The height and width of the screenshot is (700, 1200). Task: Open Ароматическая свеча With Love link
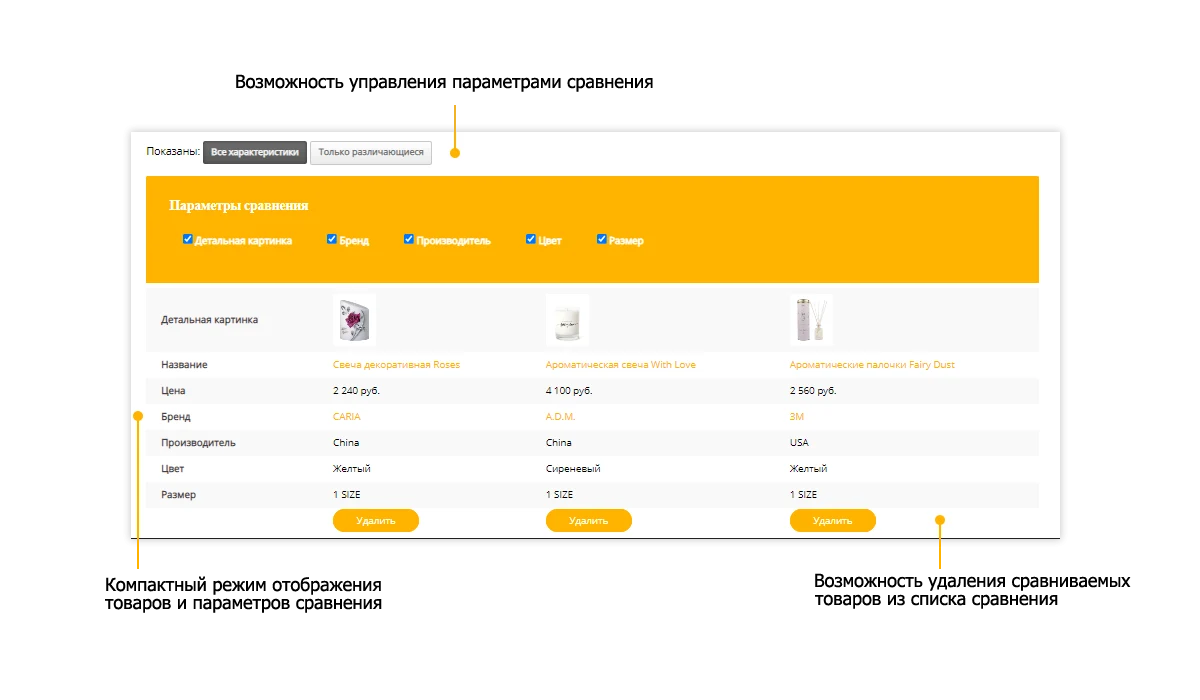point(621,365)
